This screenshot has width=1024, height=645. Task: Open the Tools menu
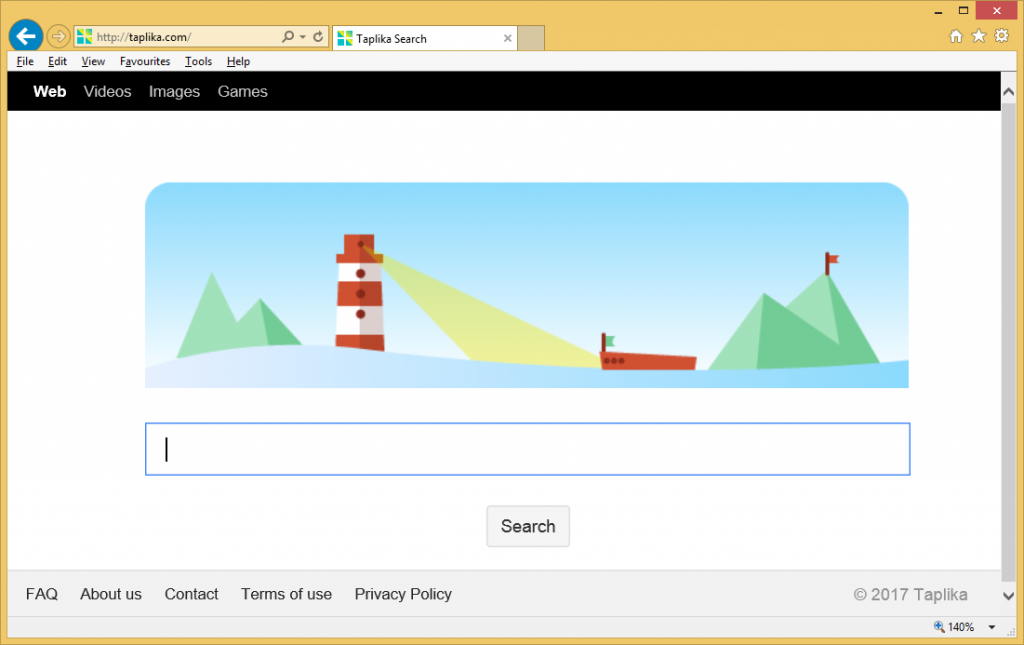pos(198,61)
